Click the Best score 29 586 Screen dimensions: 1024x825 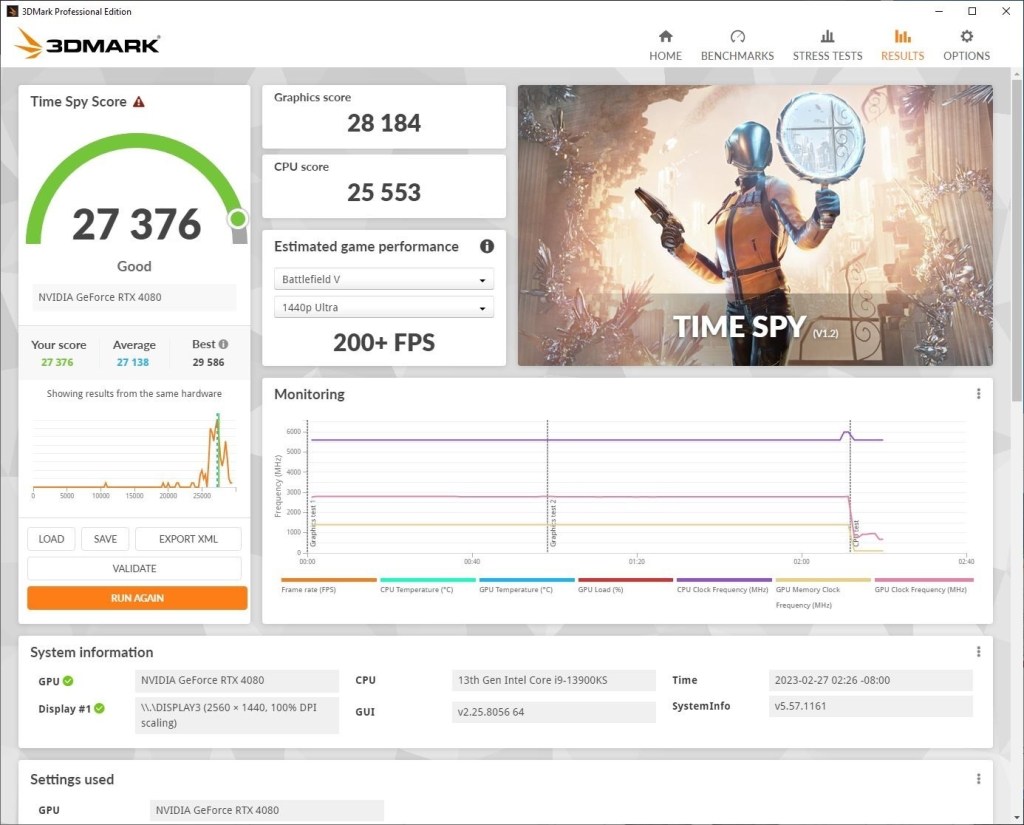click(x=208, y=362)
